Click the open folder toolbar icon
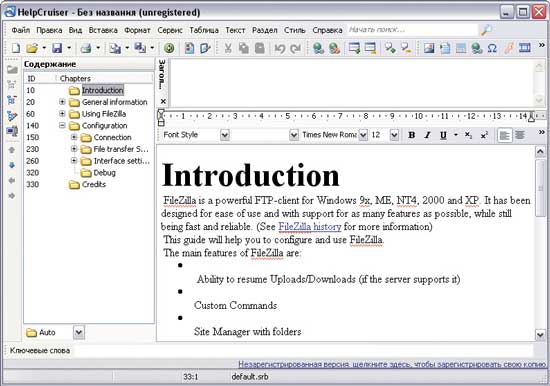 coord(32,48)
